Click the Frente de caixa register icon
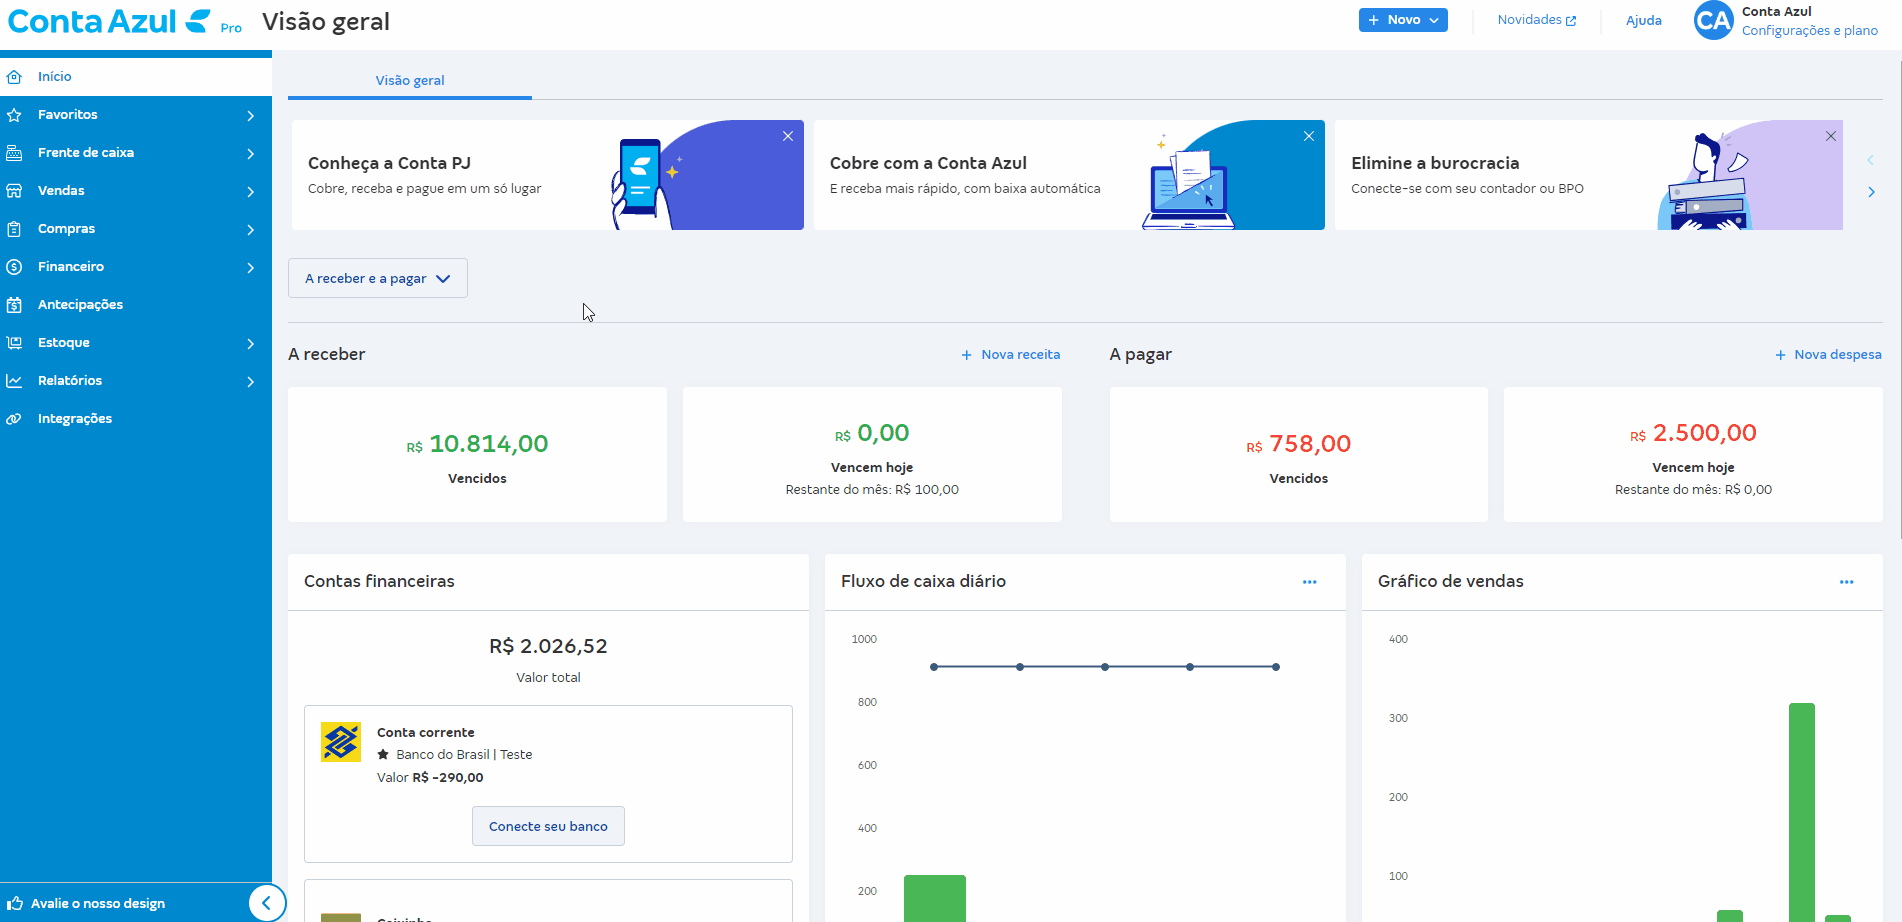Viewport: 1902px width, 922px height. coord(14,153)
